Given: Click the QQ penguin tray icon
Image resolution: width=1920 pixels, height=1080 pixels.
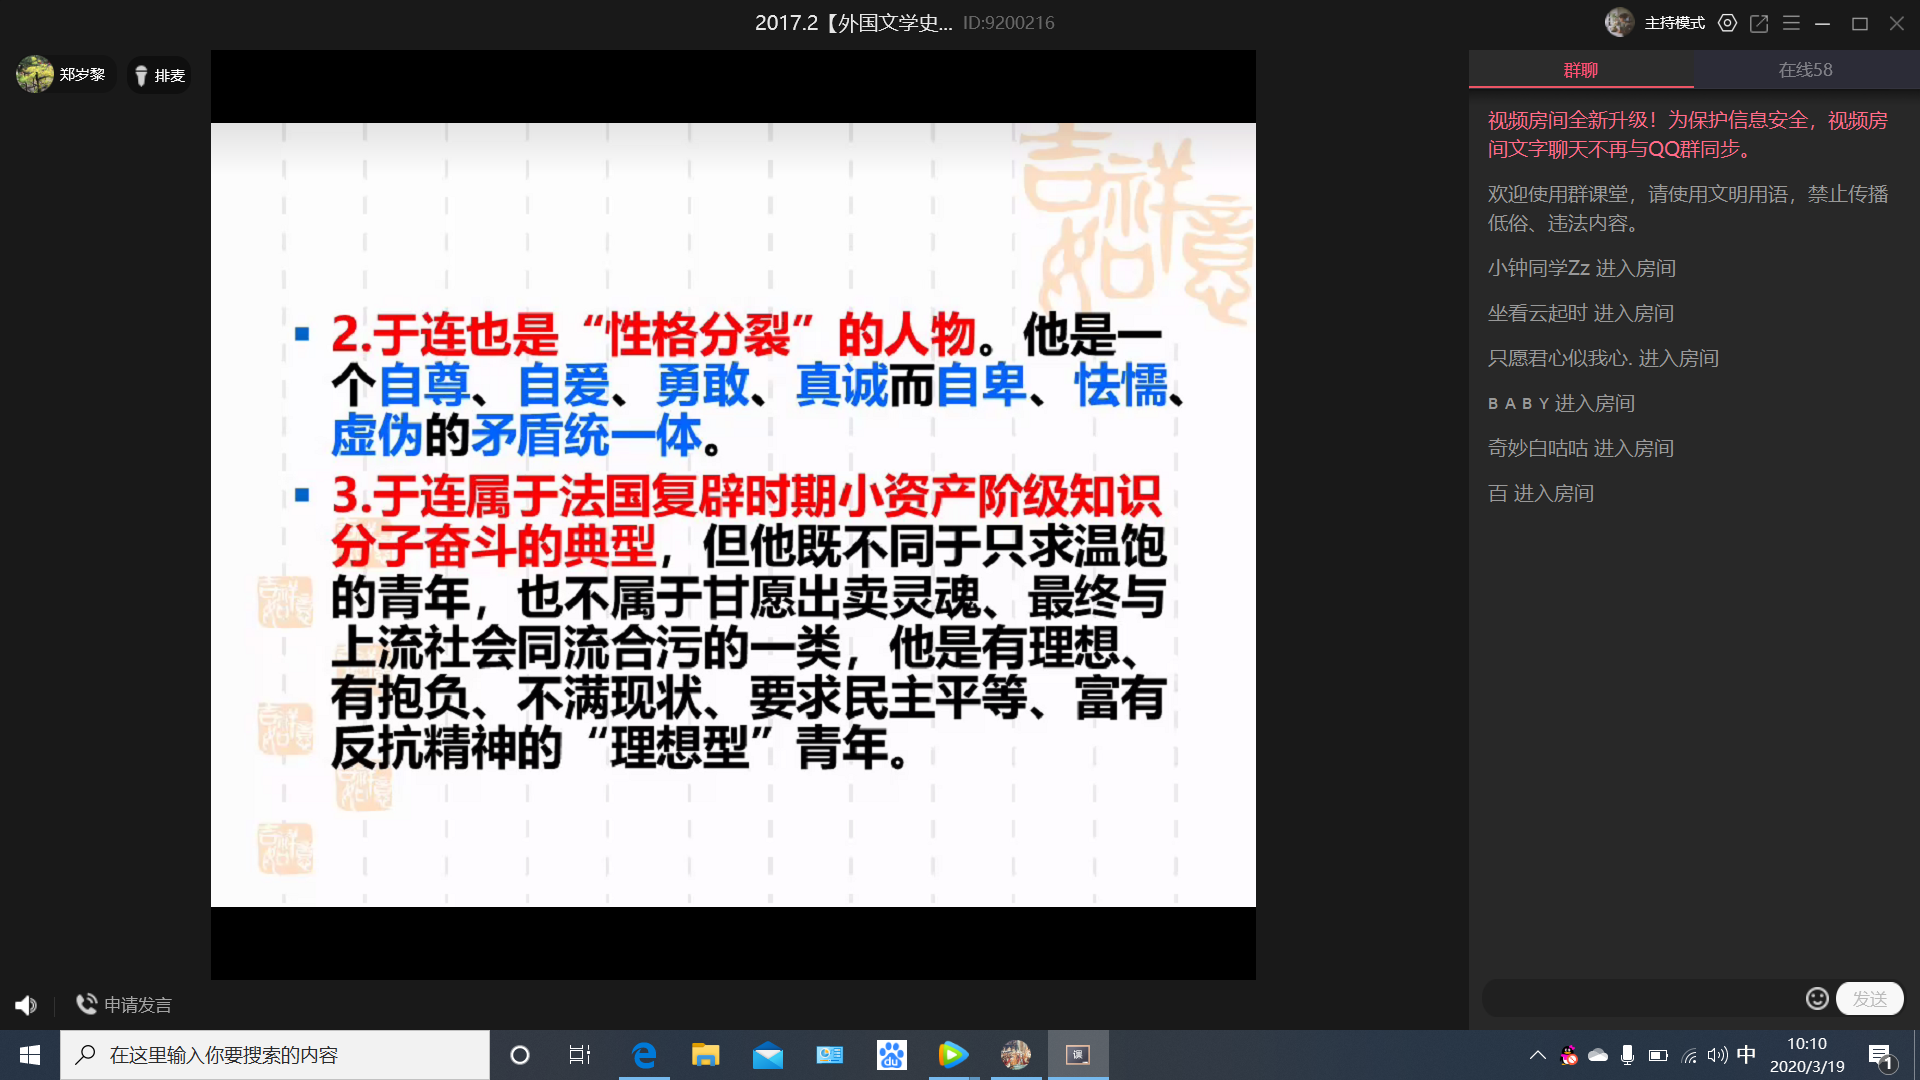Looking at the screenshot, I should coord(1568,1055).
